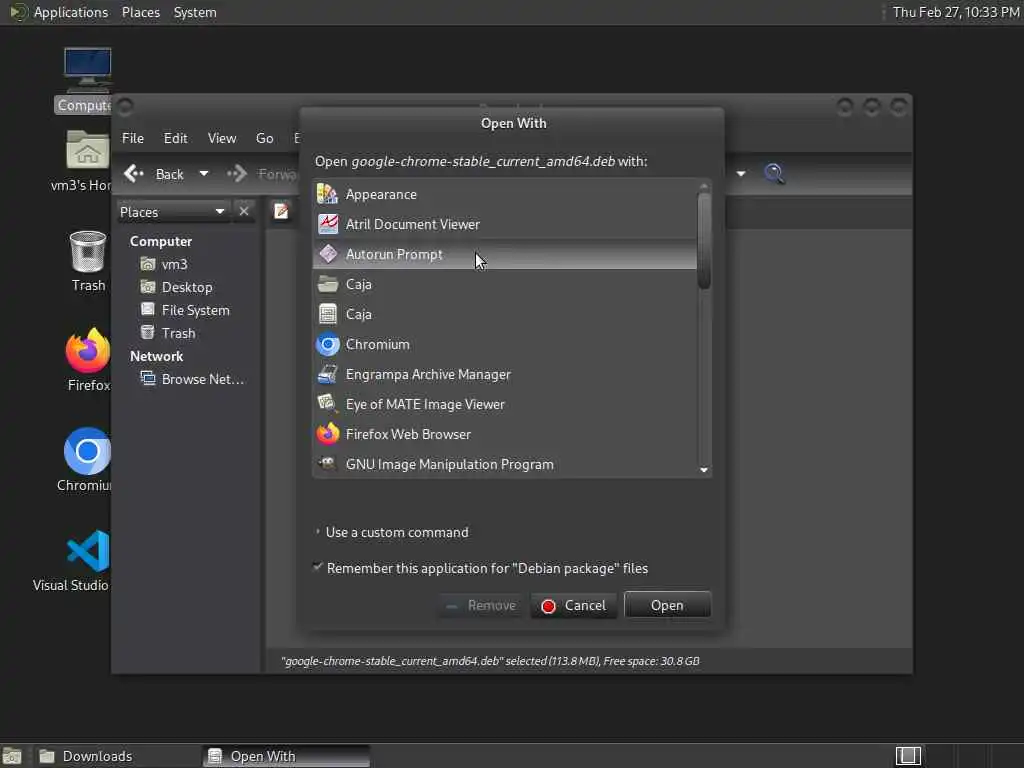Click the Cancel button
The height and width of the screenshot is (768, 1024).
[574, 605]
